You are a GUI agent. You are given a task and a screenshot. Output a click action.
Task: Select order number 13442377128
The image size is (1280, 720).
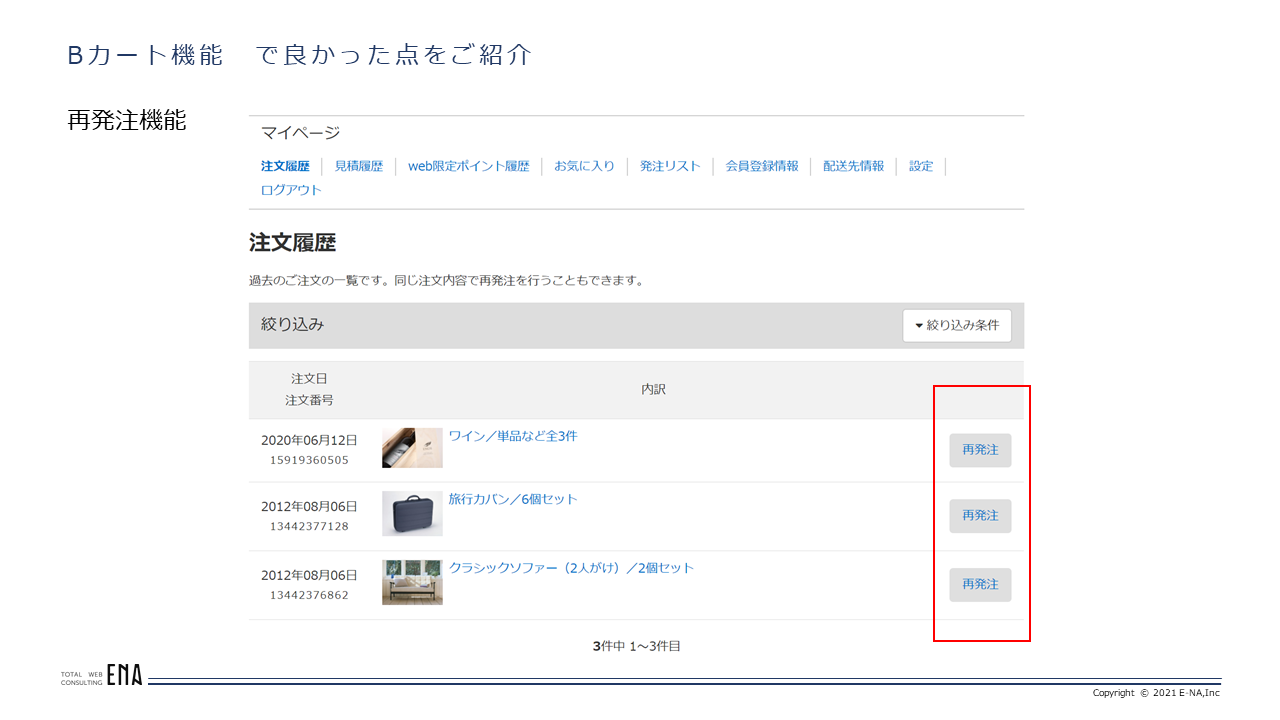coord(309,526)
